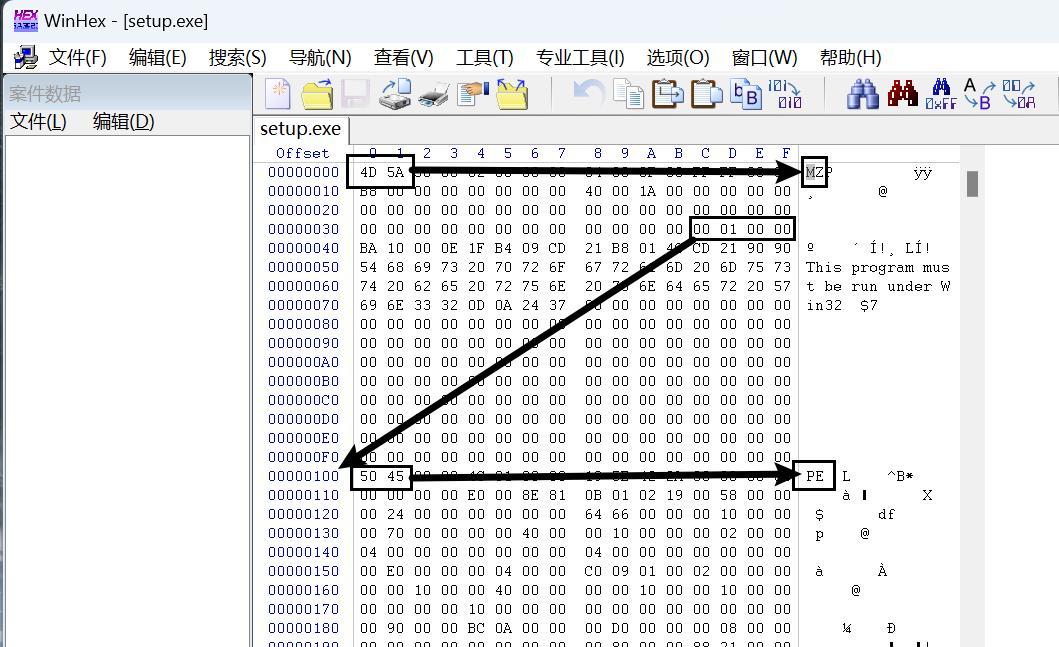Click the Copy Block two-pages icon
Screen dimensions: 1059x647
click(628, 94)
